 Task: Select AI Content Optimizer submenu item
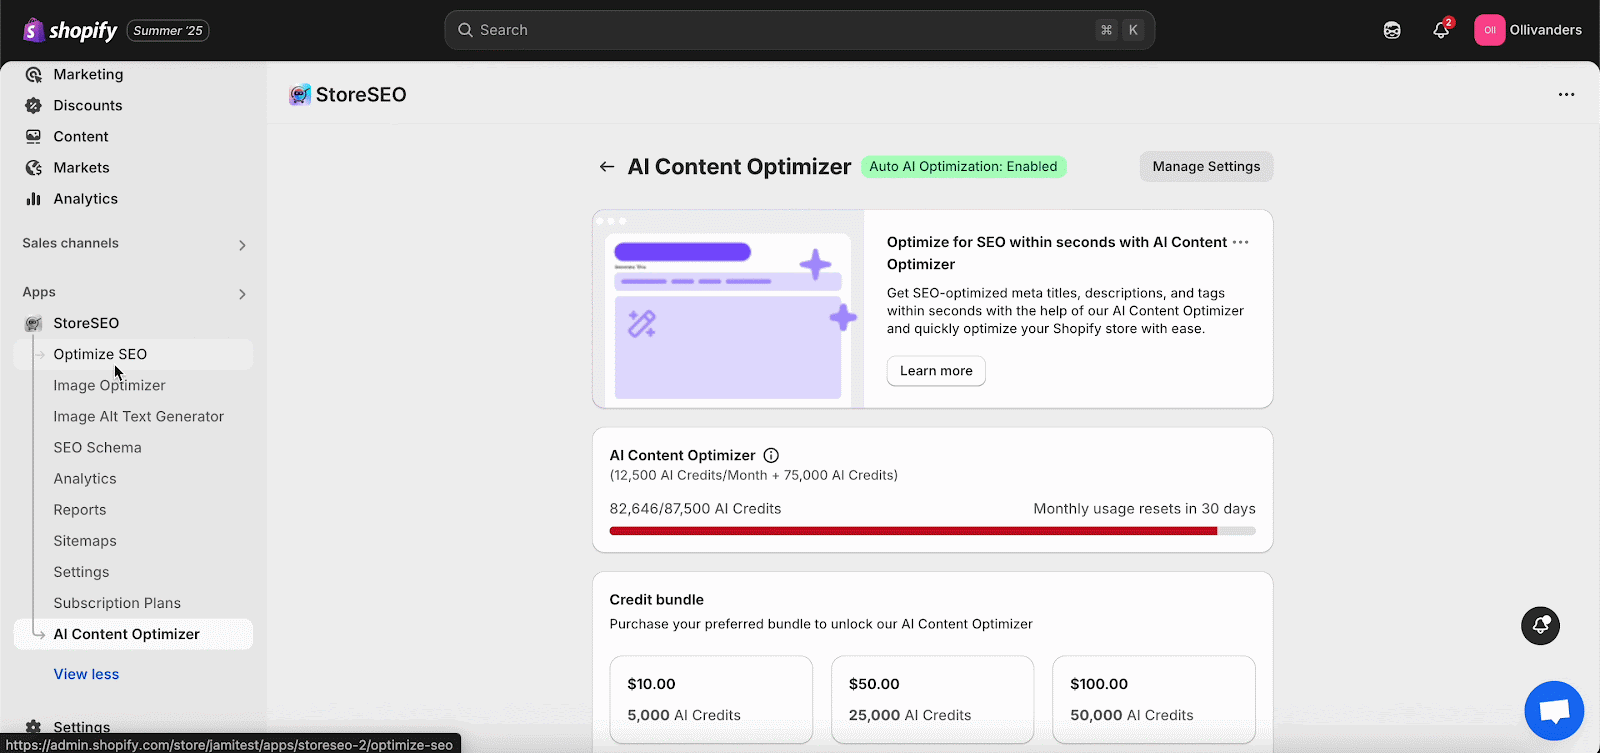pos(133,634)
